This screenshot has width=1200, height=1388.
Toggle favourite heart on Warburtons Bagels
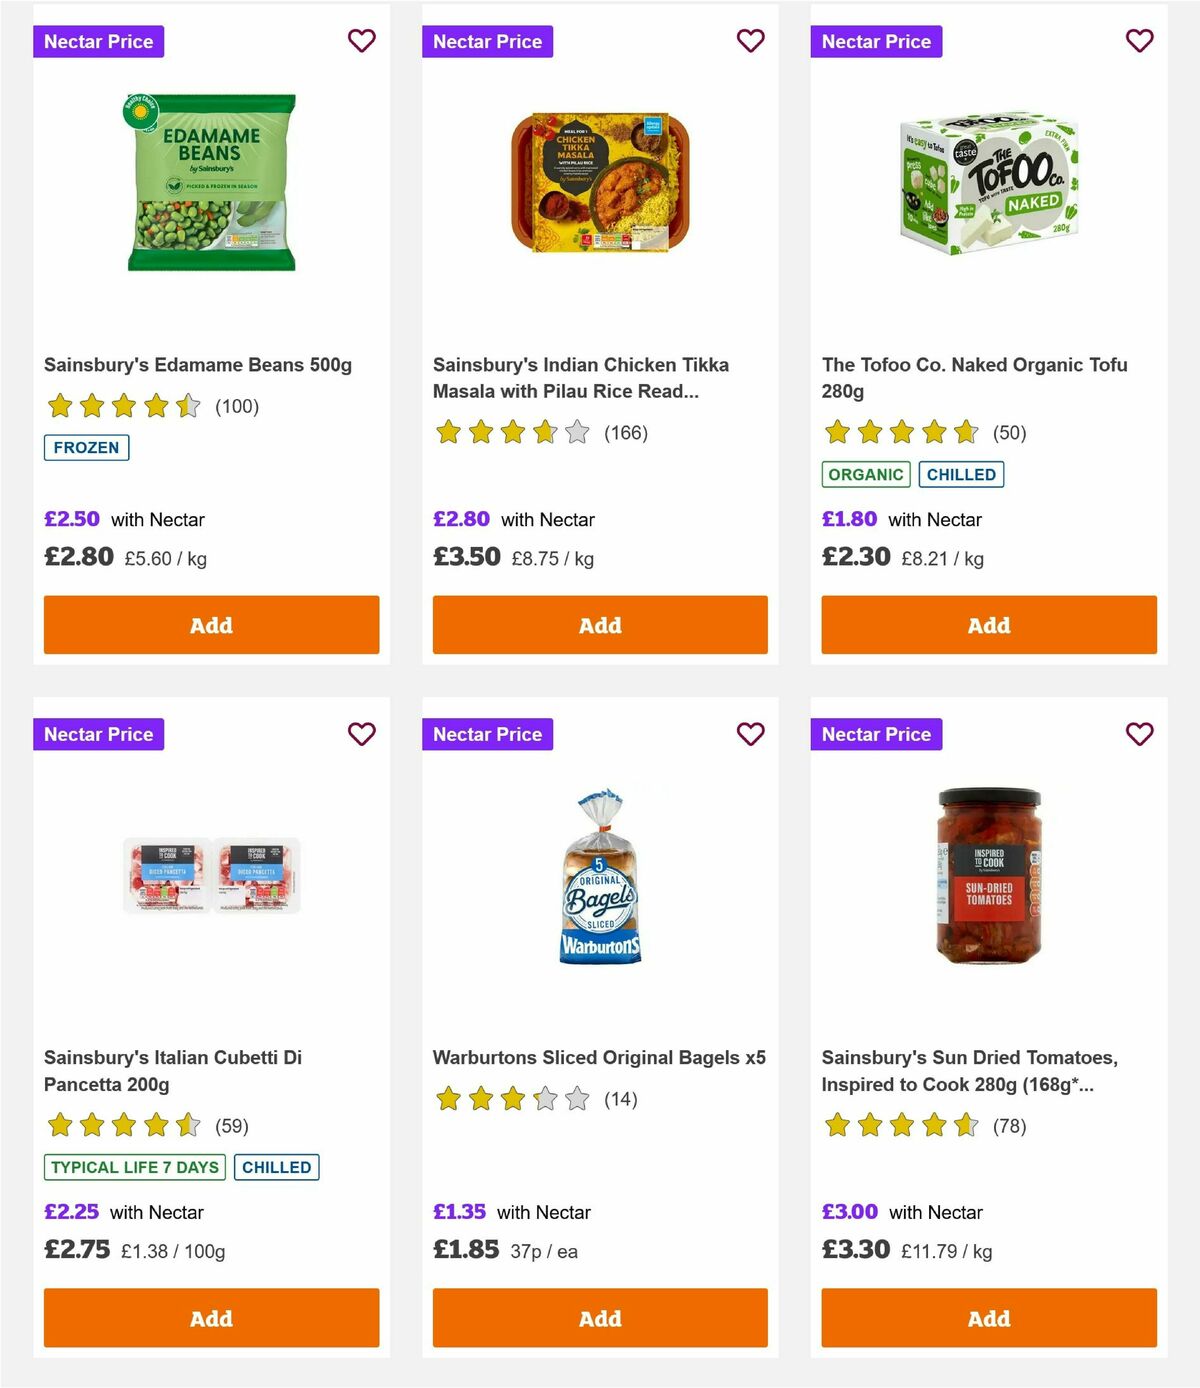point(750,733)
